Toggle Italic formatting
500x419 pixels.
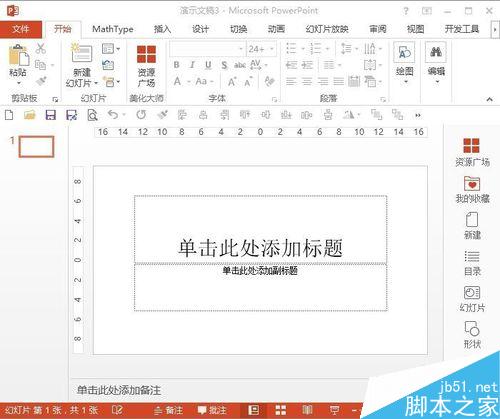click(192, 65)
